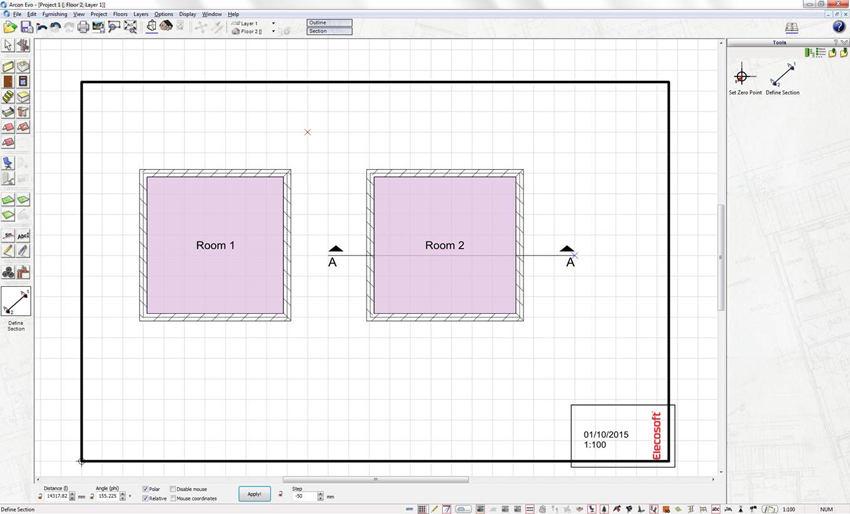Image resolution: width=850 pixels, height=514 pixels.
Task: Open the Help question mark icon
Action: 838,27
